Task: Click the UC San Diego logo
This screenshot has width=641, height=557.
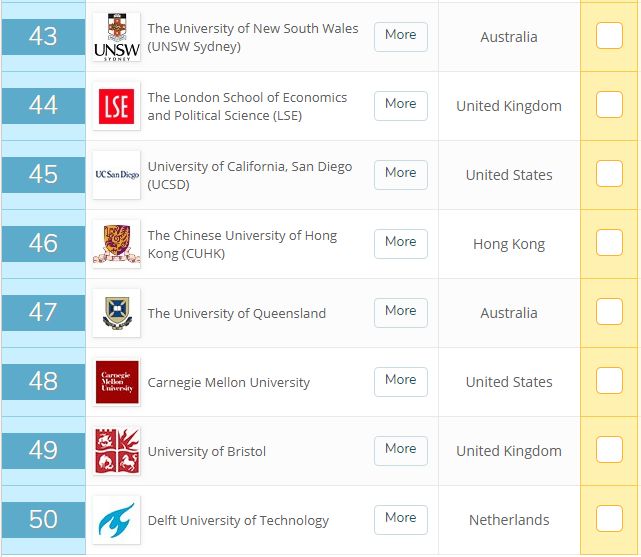Action: (x=116, y=175)
